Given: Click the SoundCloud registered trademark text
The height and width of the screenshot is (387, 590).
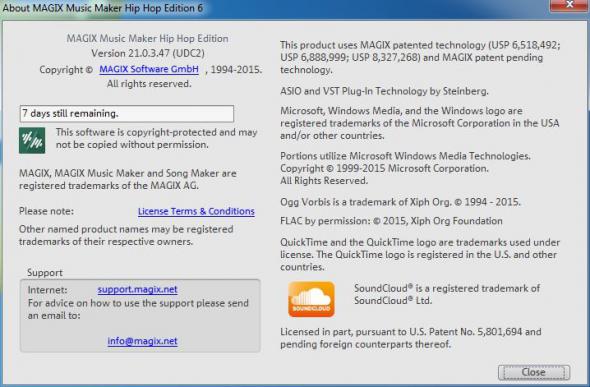Looking at the screenshot, I should [447, 294].
